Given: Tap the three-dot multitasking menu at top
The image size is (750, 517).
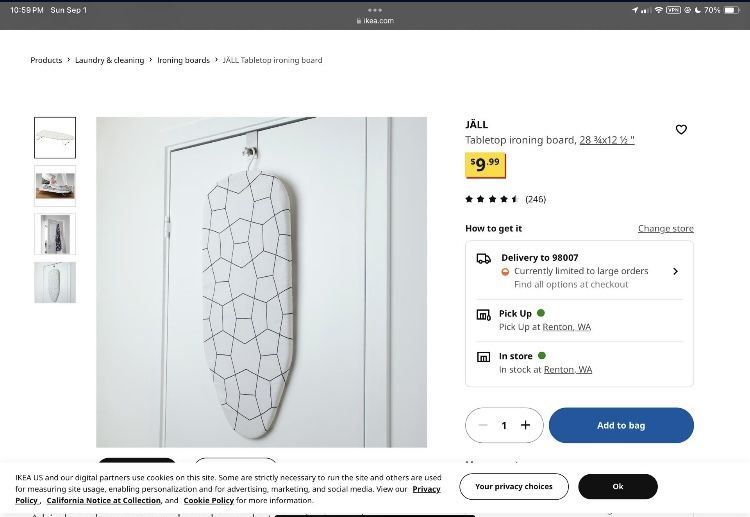Looking at the screenshot, I should (x=375, y=10).
